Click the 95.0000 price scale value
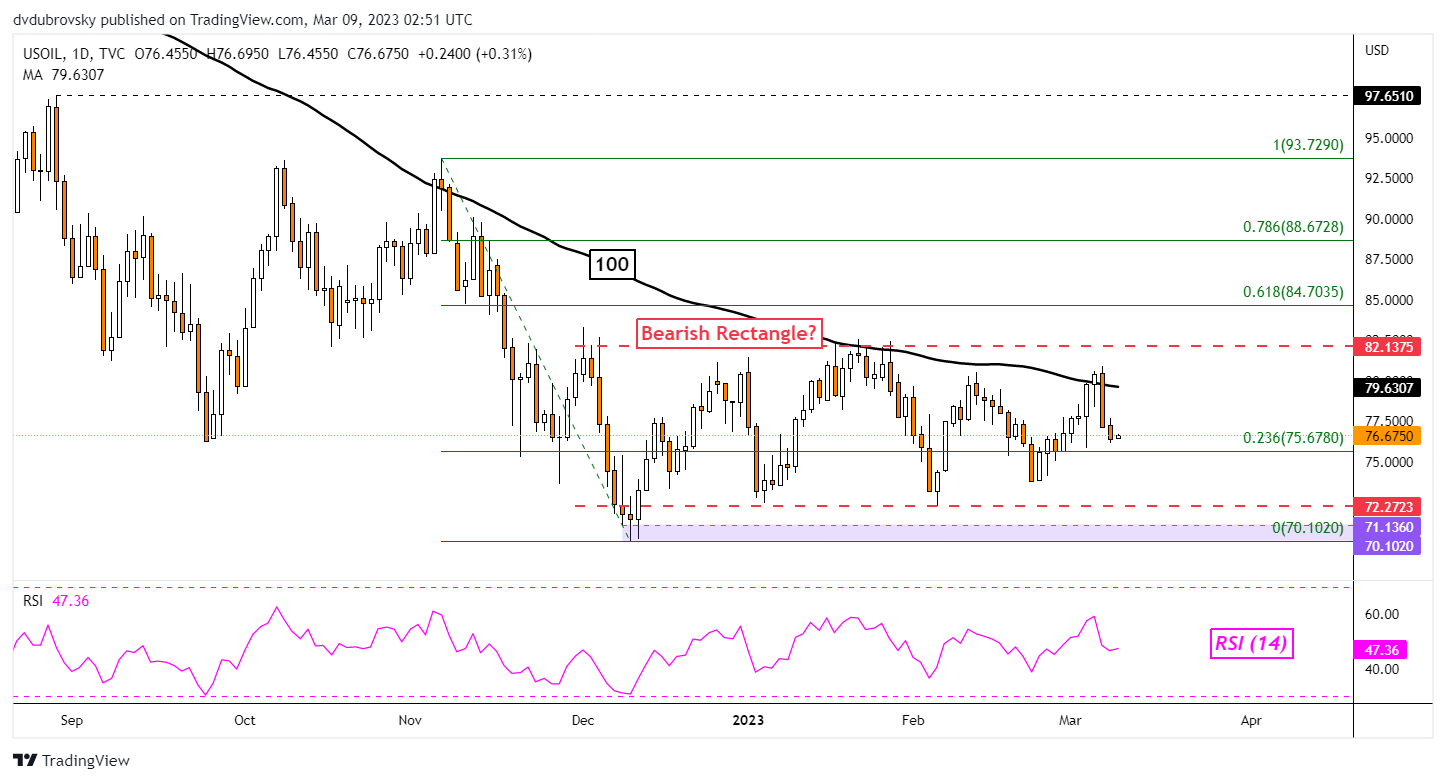The image size is (1446, 782). (1387, 138)
